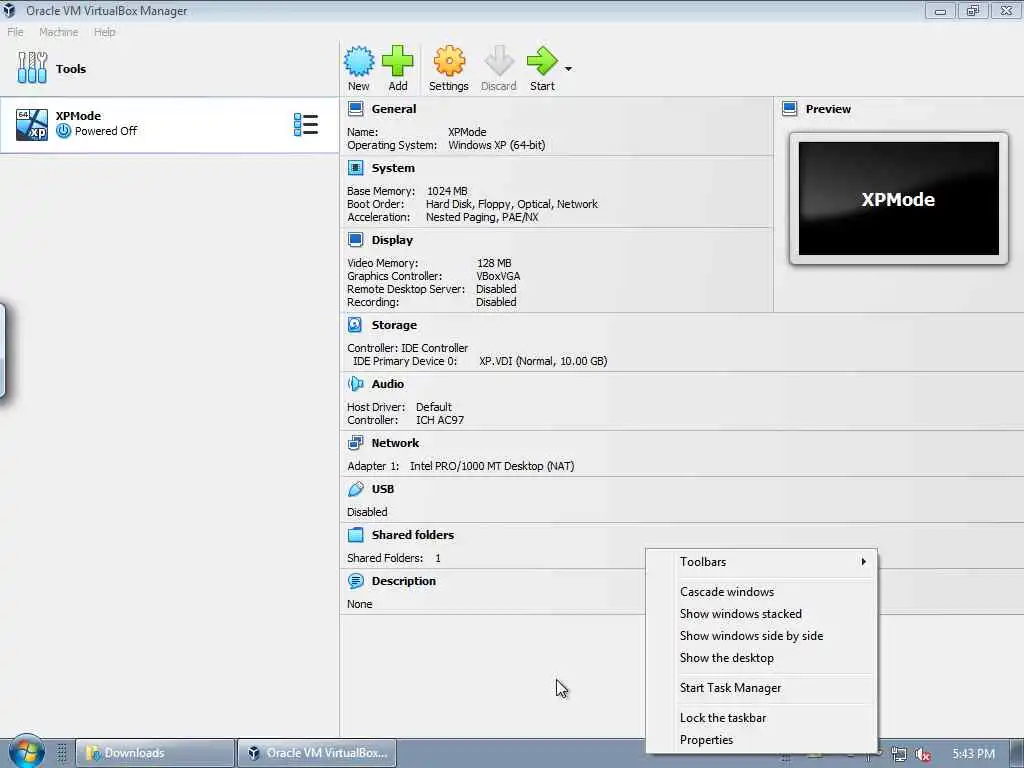The height and width of the screenshot is (768, 1024).
Task: Open the Help menu
Action: (104, 32)
